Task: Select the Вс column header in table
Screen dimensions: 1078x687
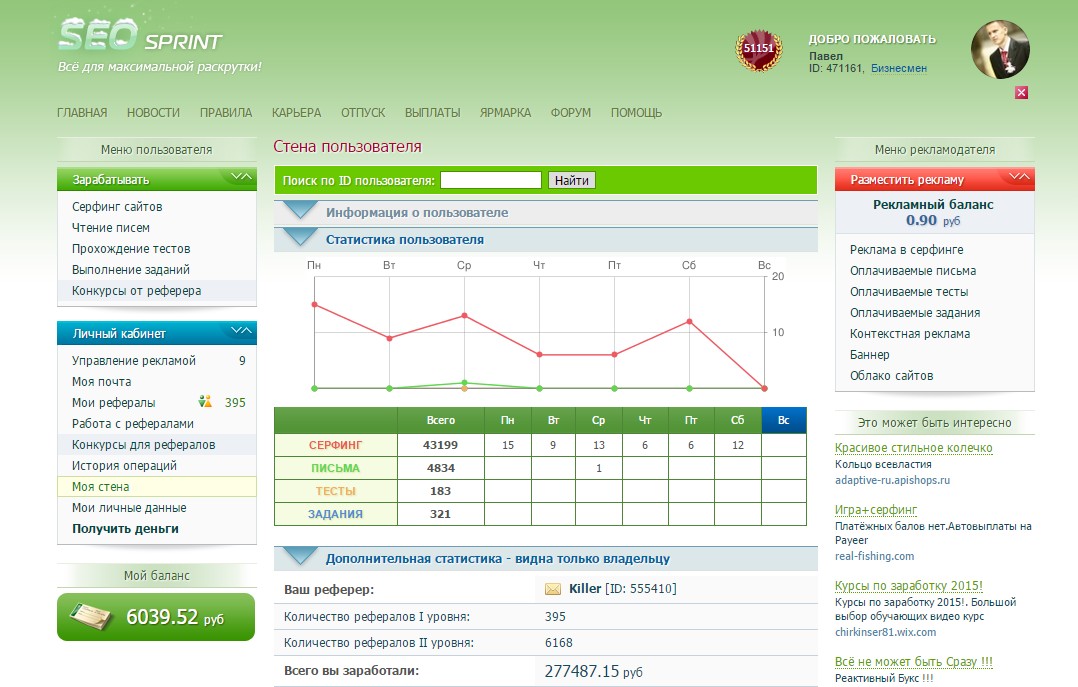Action: point(783,421)
